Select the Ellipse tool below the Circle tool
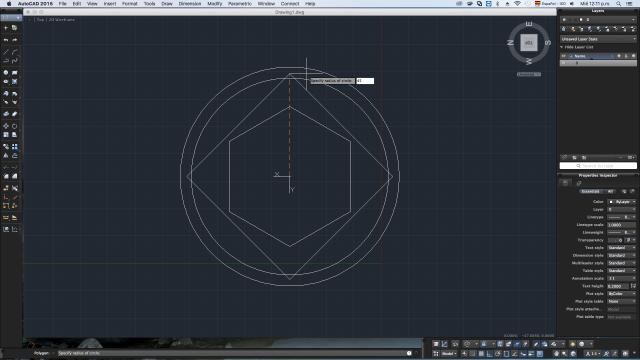 6,82
